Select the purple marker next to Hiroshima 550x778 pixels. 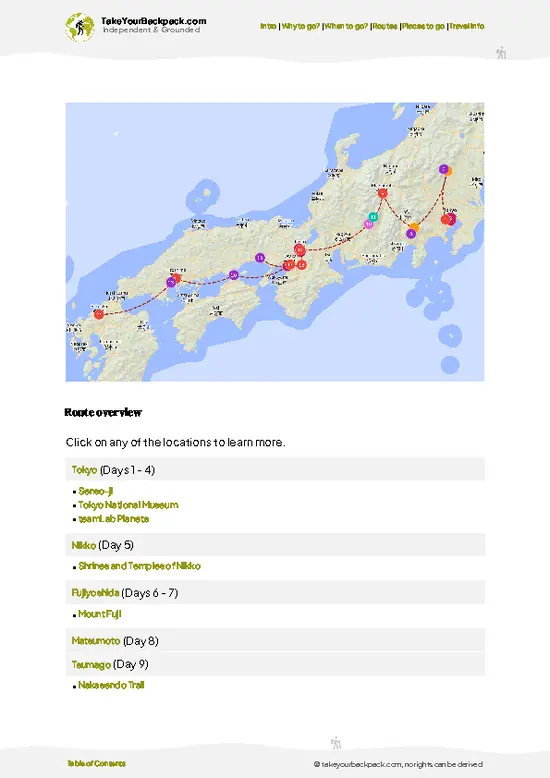[171, 282]
